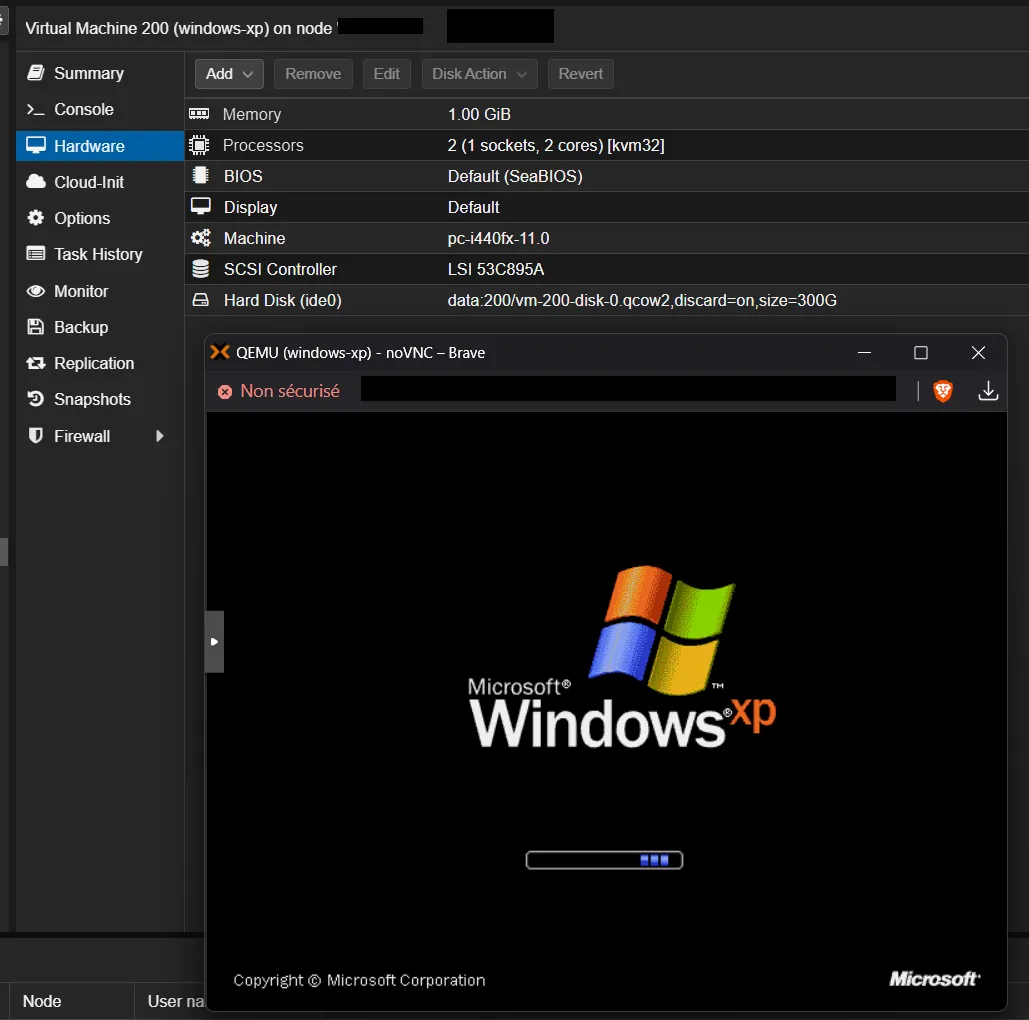Click the Firewall shield icon
The image size is (1029, 1020).
tap(35, 436)
